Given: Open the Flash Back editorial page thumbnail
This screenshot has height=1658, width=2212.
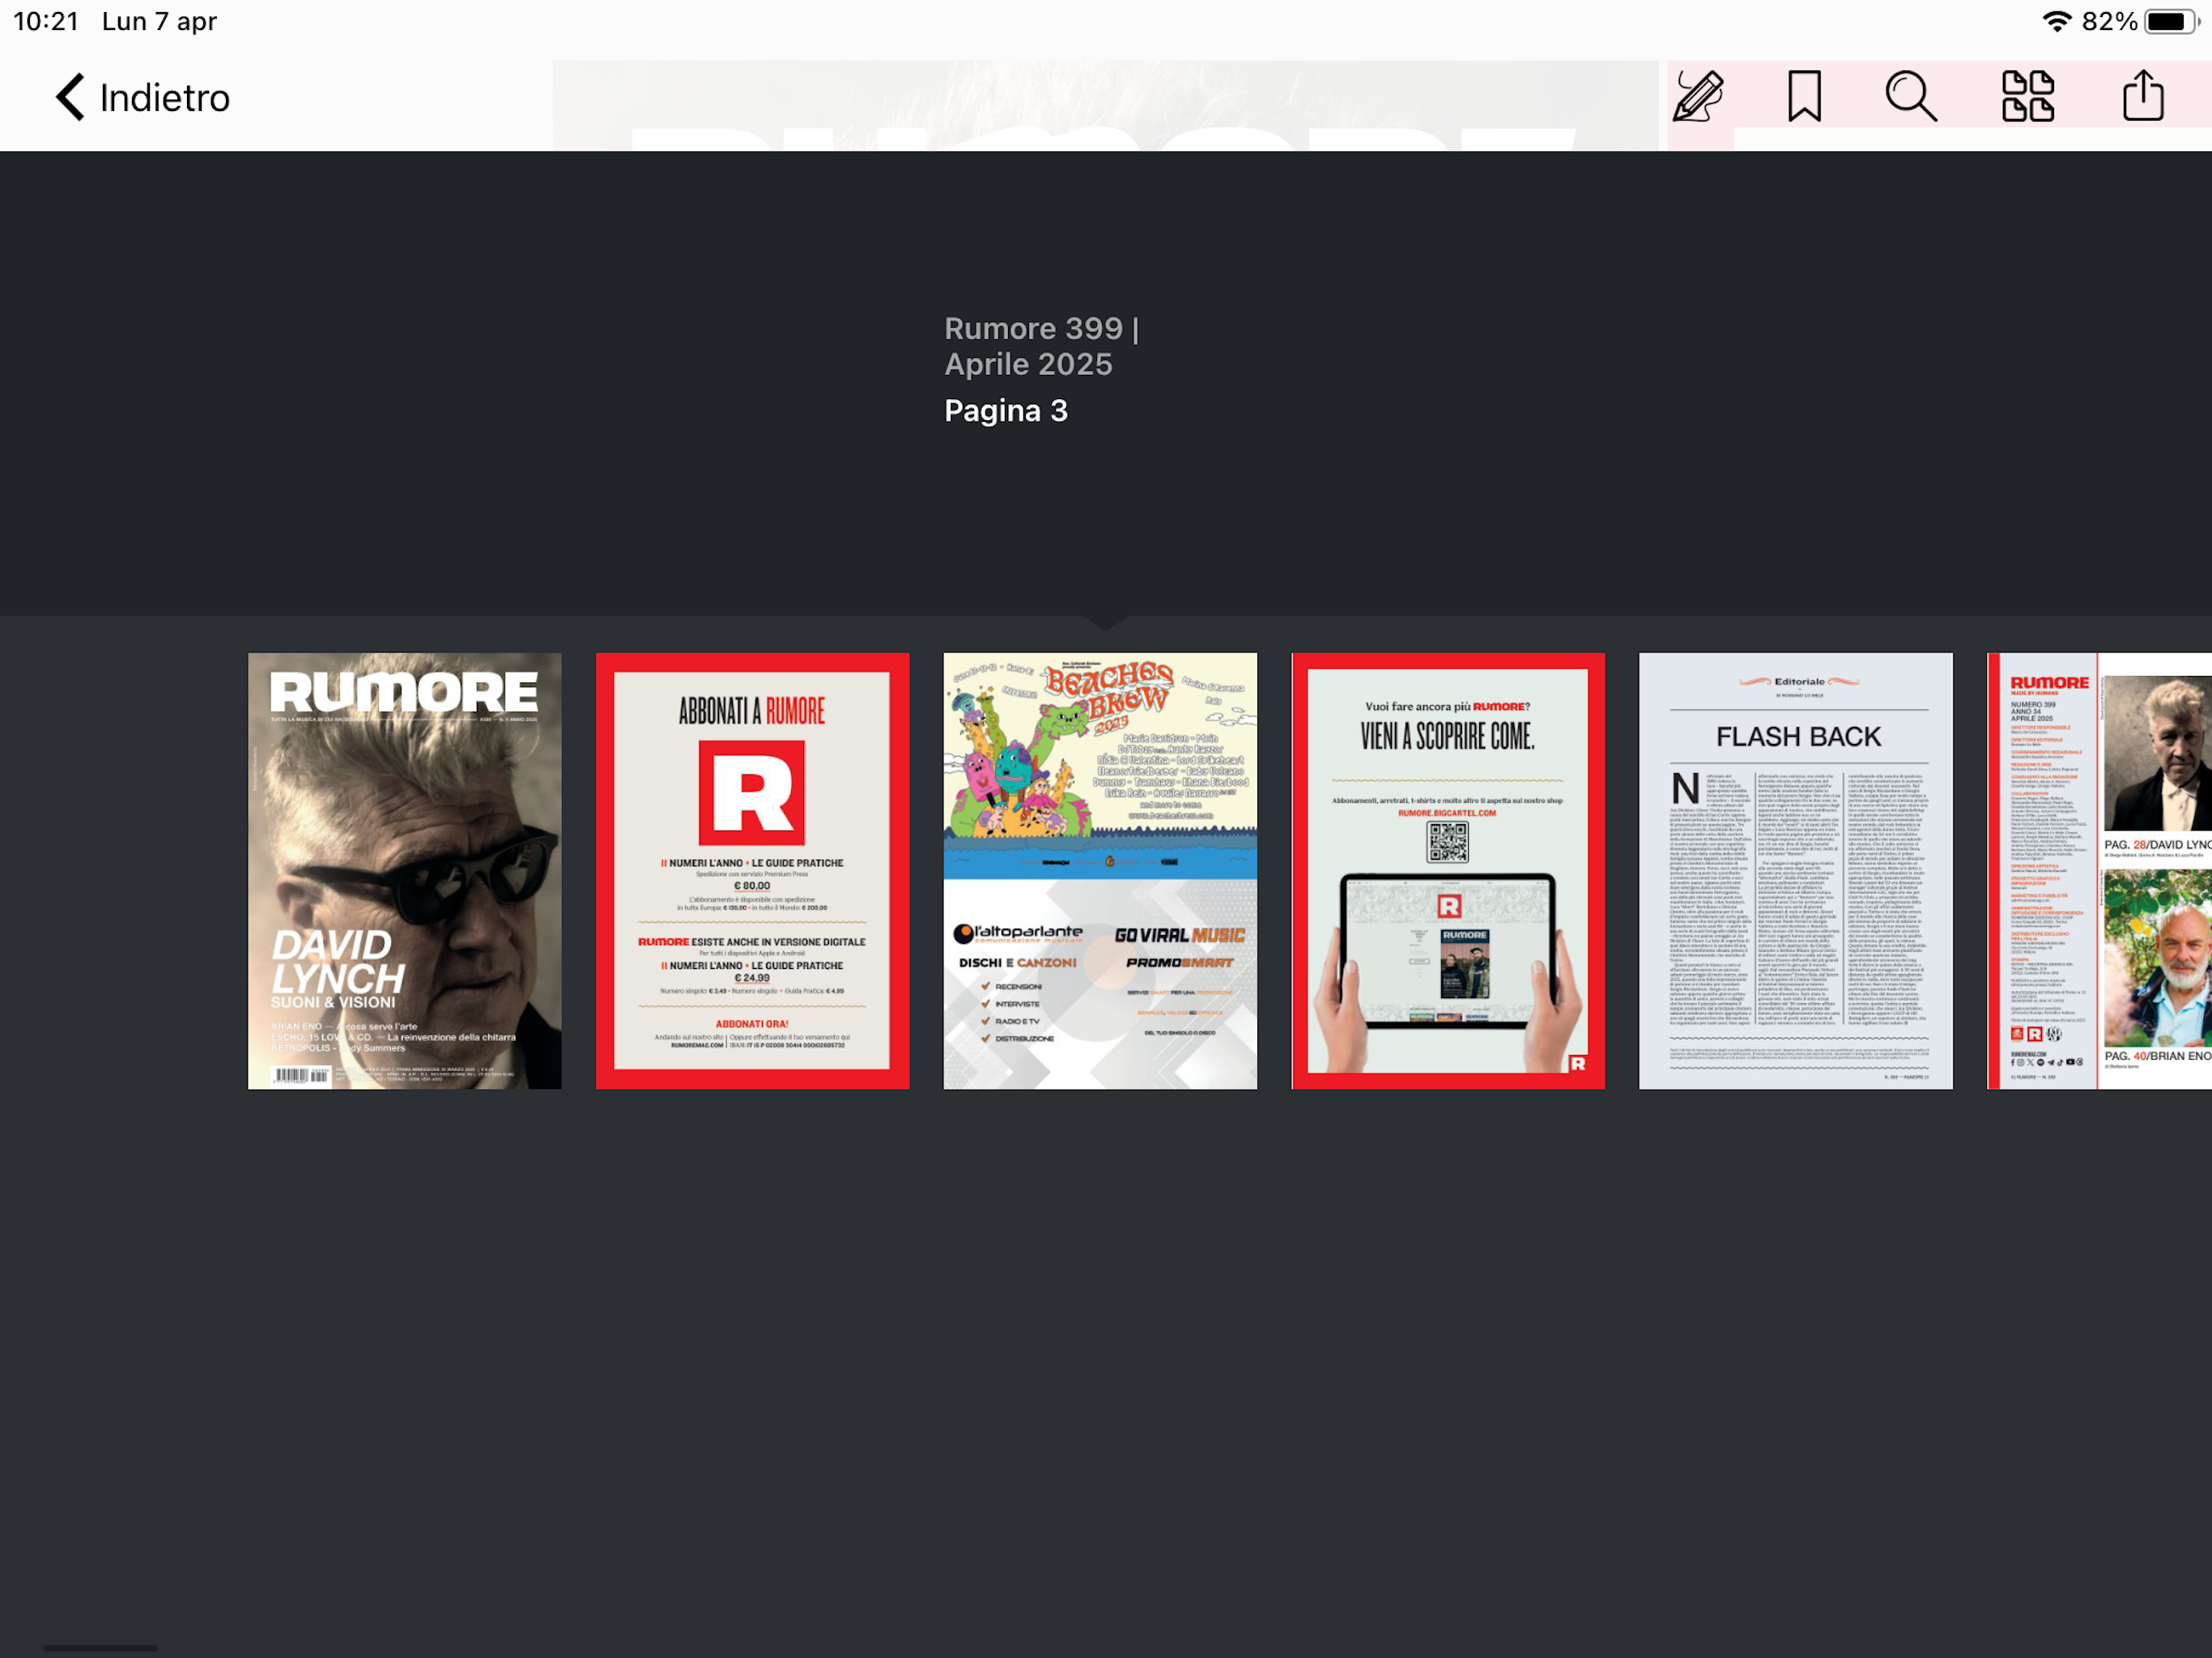Looking at the screenshot, I should coord(1796,871).
